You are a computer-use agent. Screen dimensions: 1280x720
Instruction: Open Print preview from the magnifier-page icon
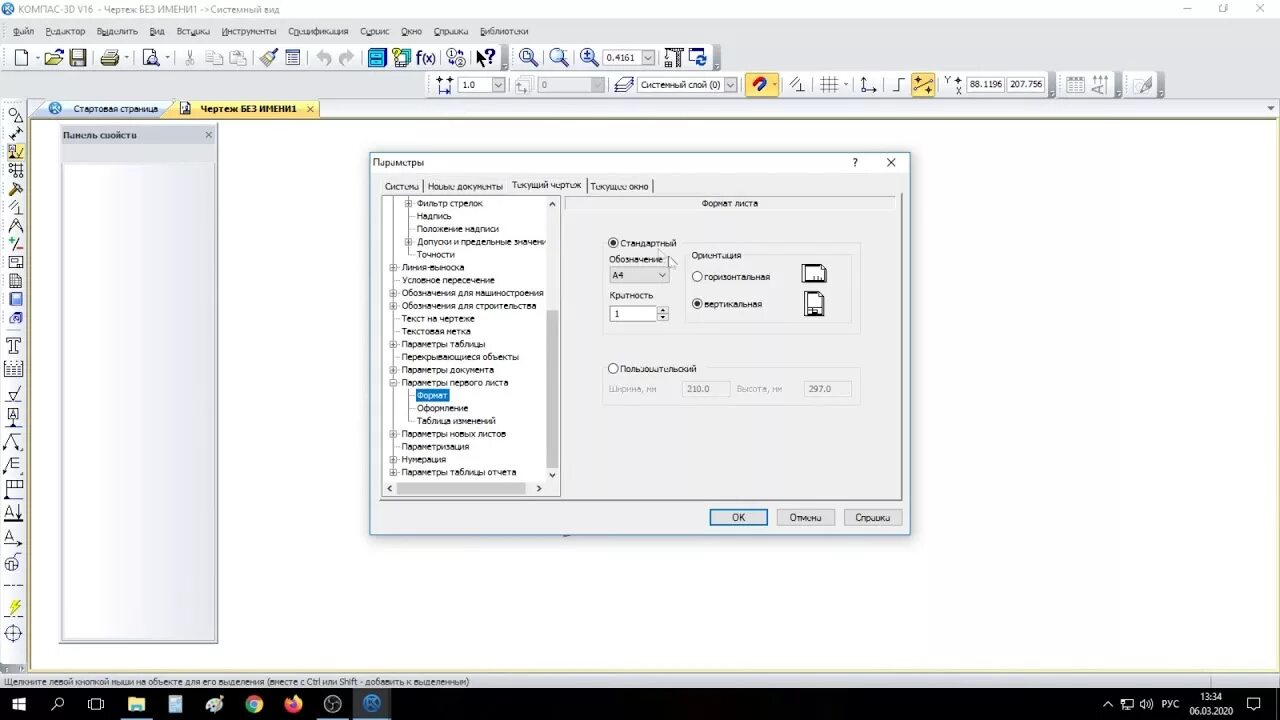point(151,58)
